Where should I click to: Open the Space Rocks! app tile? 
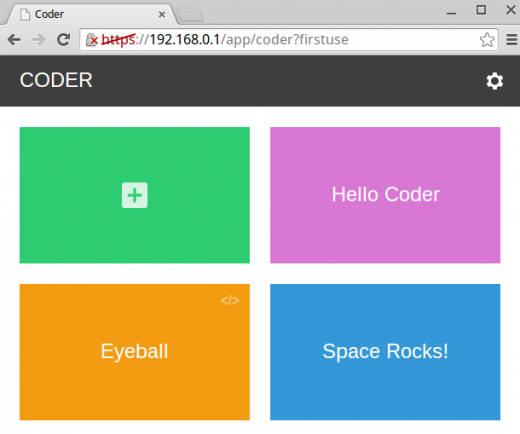tap(385, 352)
